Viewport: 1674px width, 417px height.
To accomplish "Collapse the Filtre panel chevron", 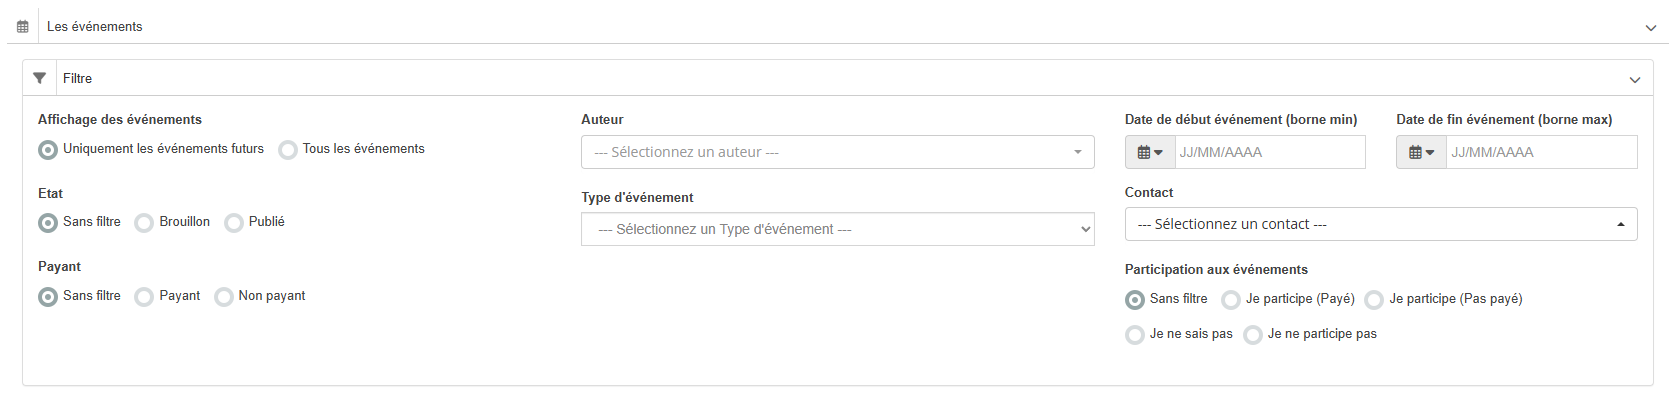I will [x=1635, y=79].
